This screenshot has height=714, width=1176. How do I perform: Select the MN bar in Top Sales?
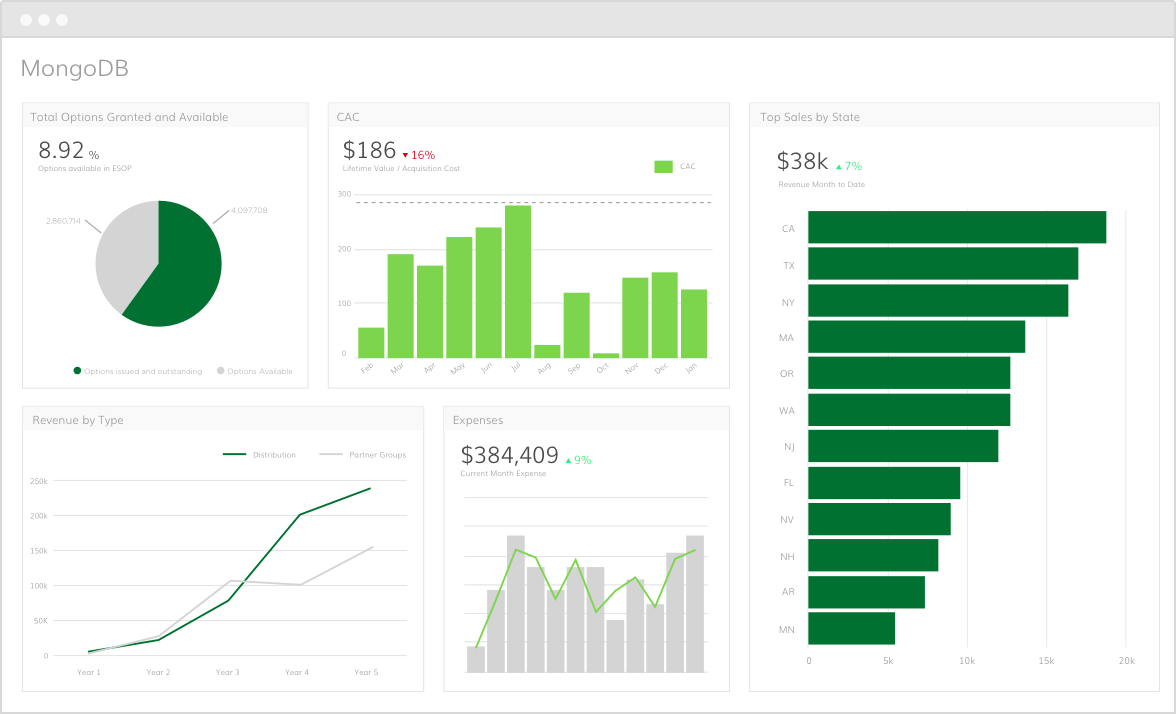pyautogui.click(x=851, y=629)
